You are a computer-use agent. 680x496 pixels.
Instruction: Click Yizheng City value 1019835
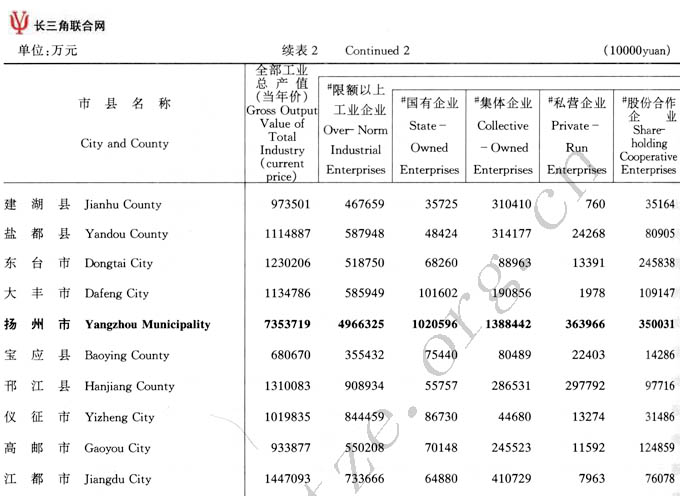pyautogui.click(x=288, y=417)
